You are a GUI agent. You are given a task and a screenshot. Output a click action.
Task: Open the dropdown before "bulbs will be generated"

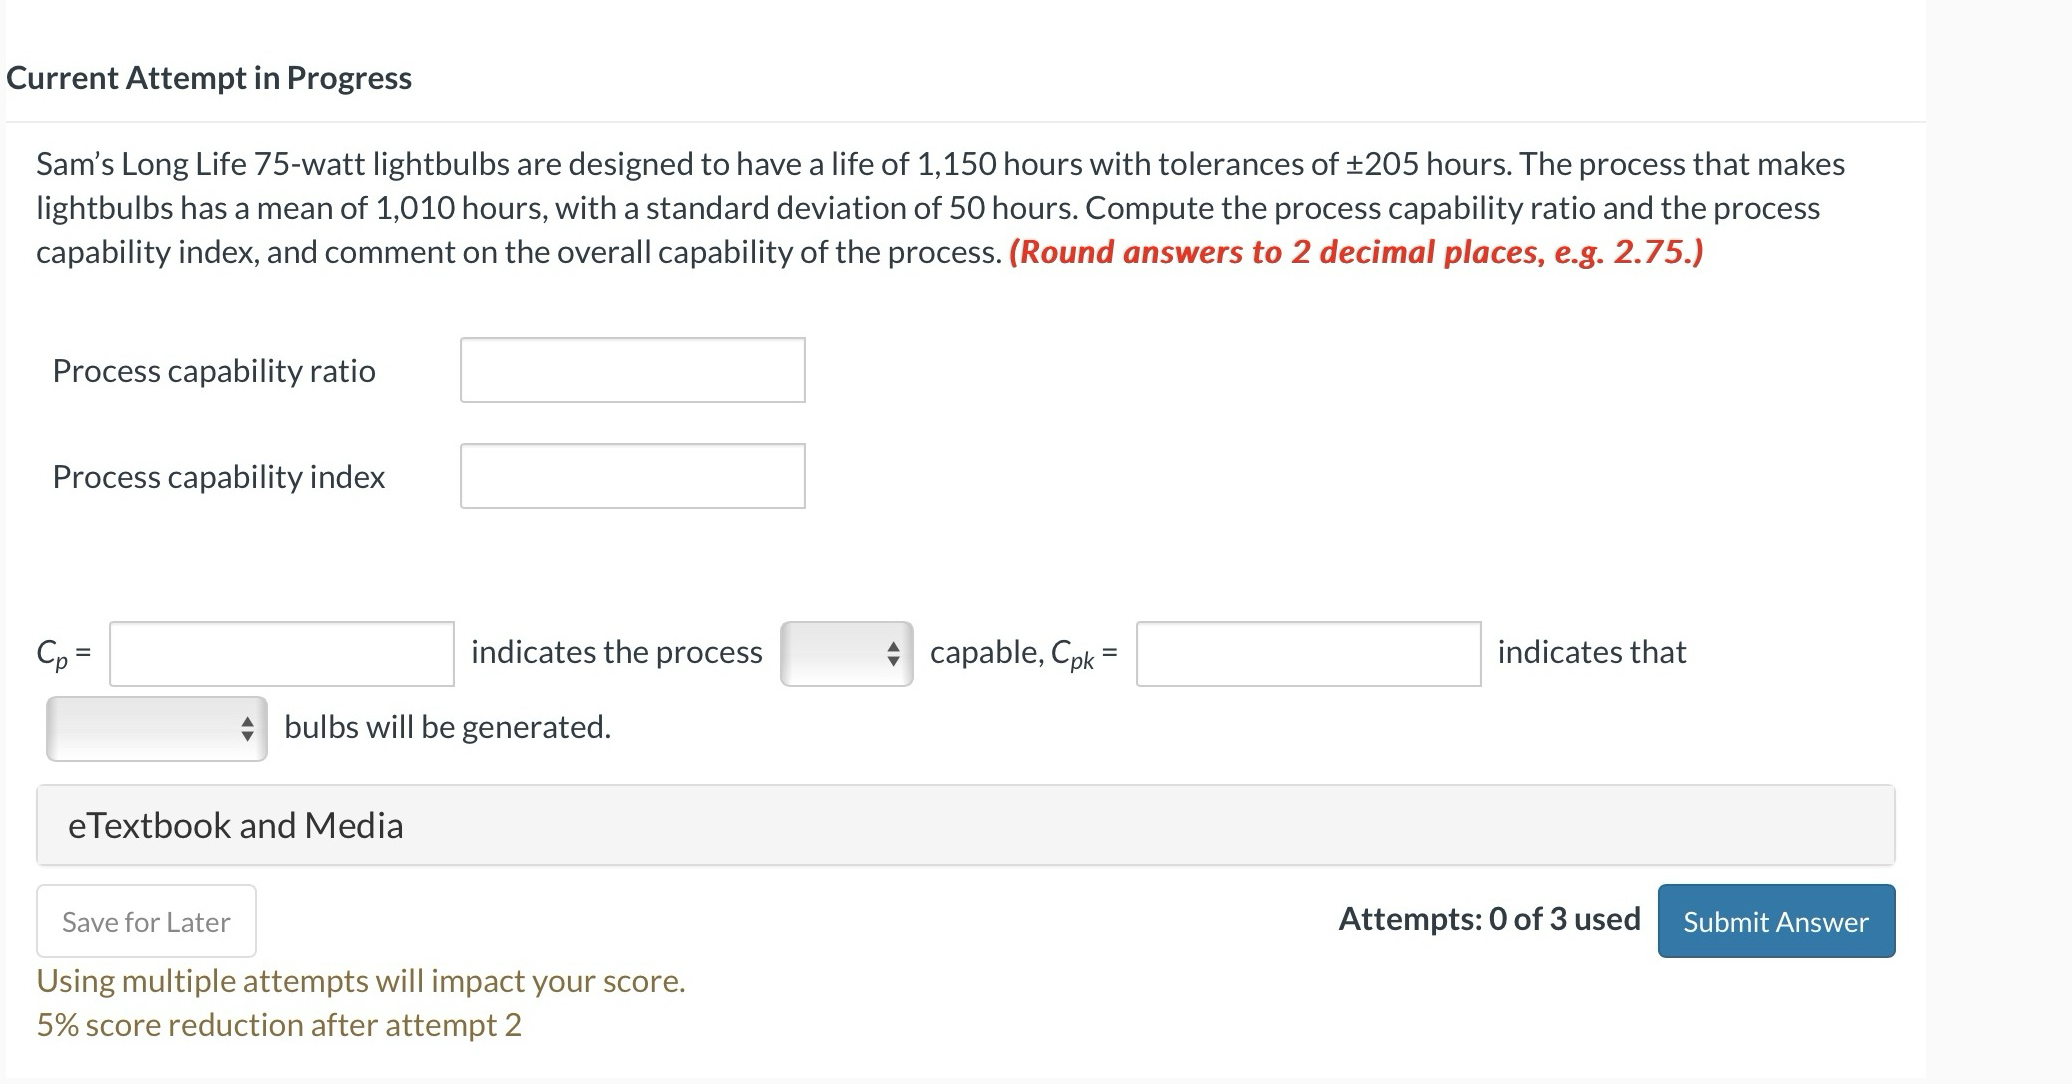(x=157, y=729)
